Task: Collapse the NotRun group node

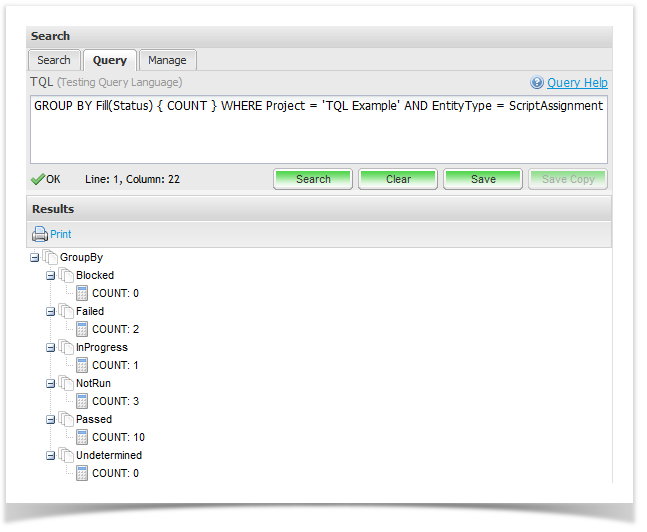Action: tap(52, 383)
